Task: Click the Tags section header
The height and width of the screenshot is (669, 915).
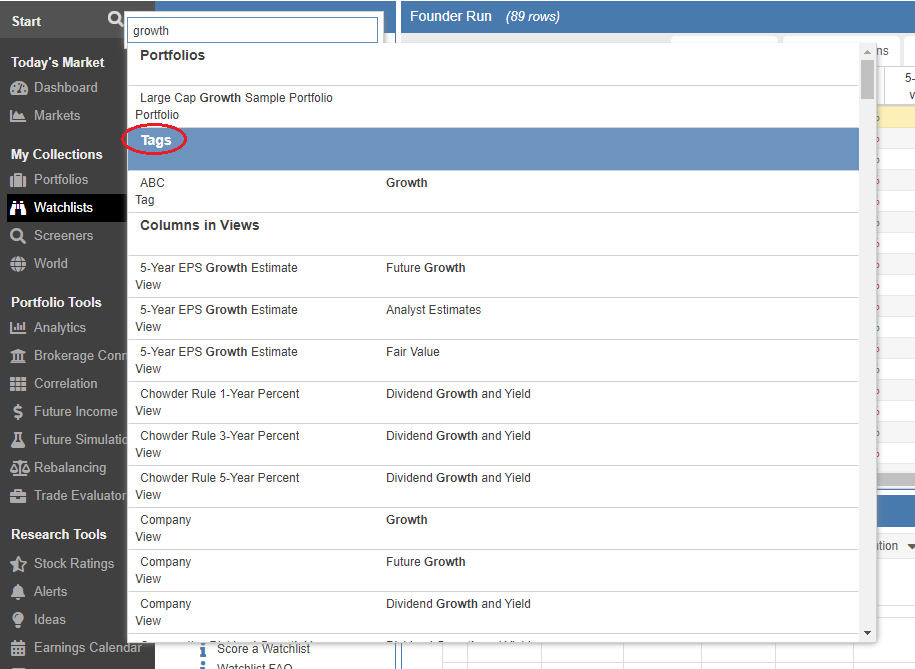Action: click(x=156, y=141)
